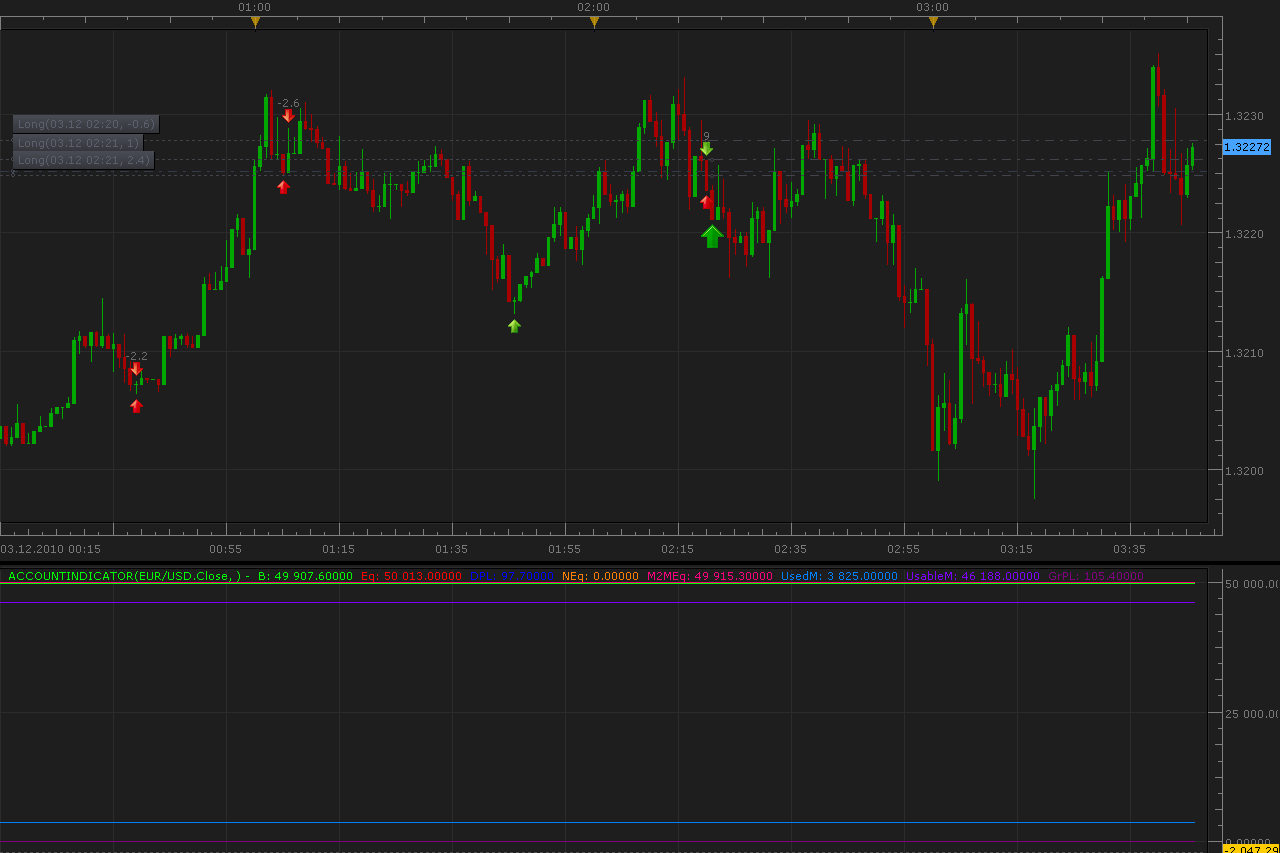The width and height of the screenshot is (1280, 853).
Task: Click the top time label 03:00
Action: click(932, 7)
